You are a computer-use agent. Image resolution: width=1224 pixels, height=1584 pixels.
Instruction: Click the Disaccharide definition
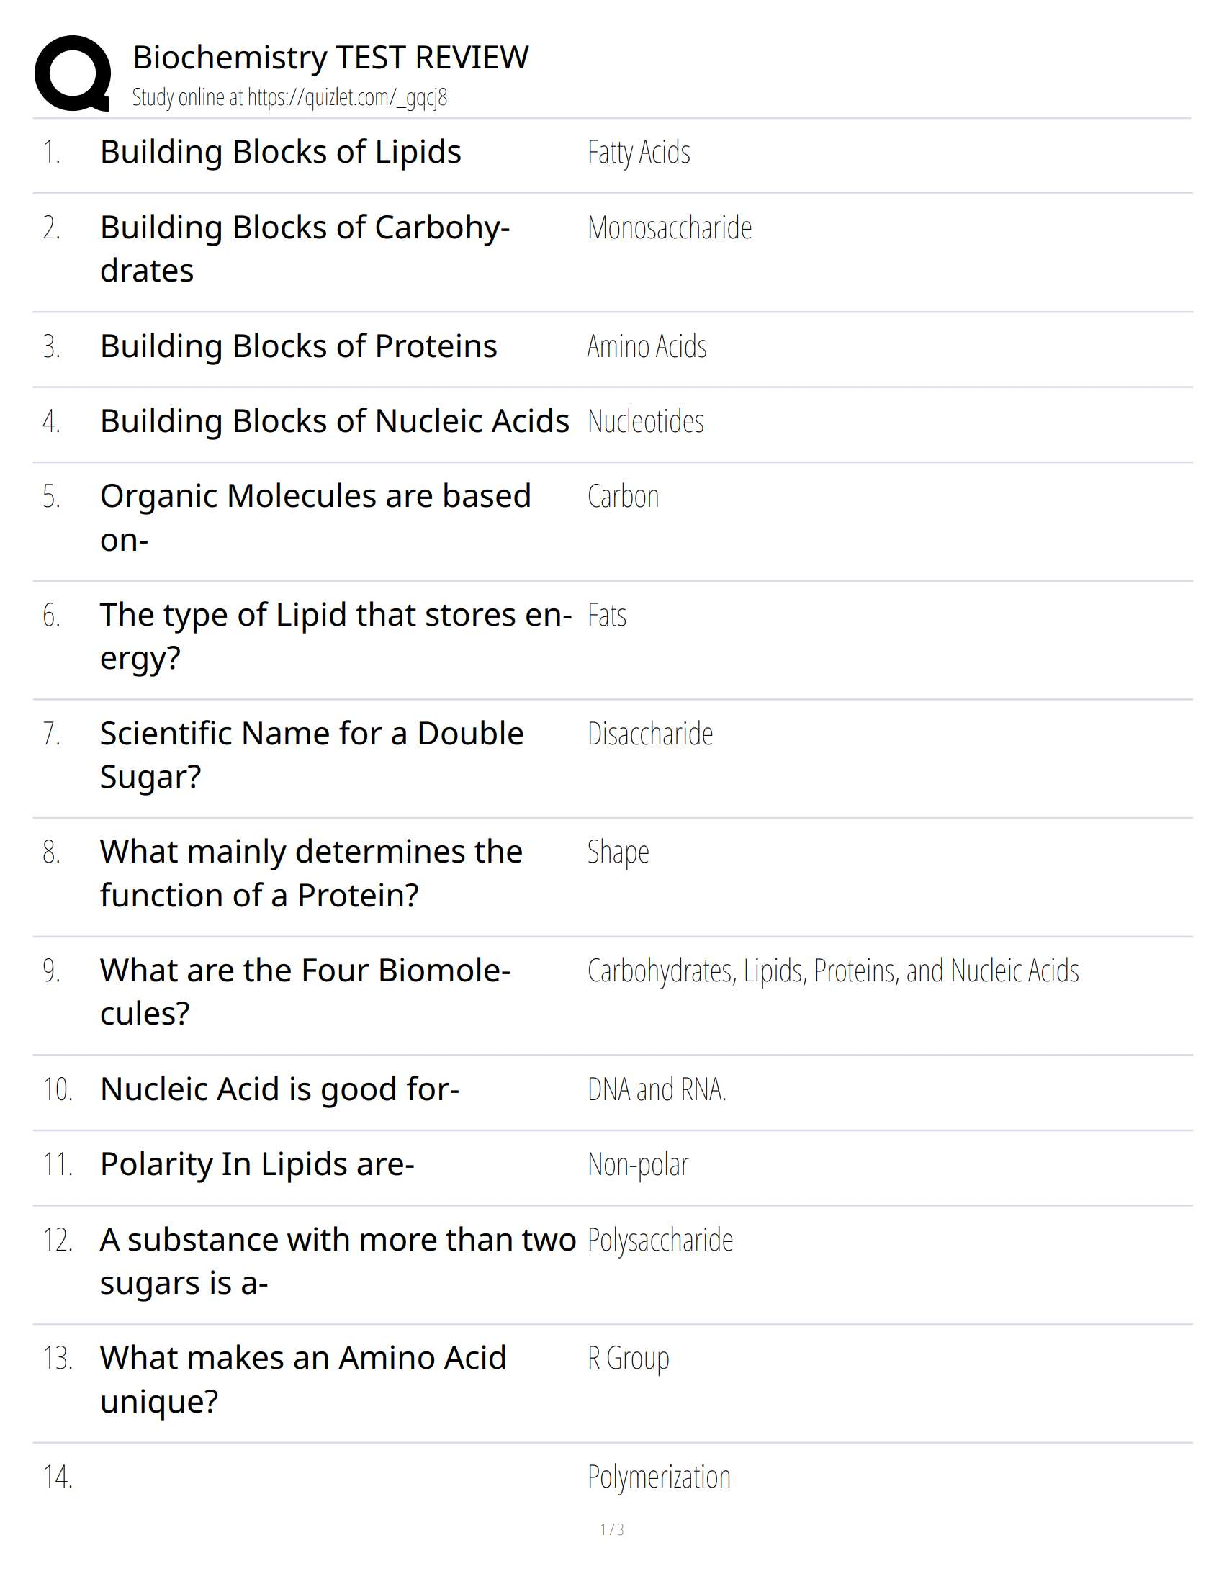(x=650, y=734)
